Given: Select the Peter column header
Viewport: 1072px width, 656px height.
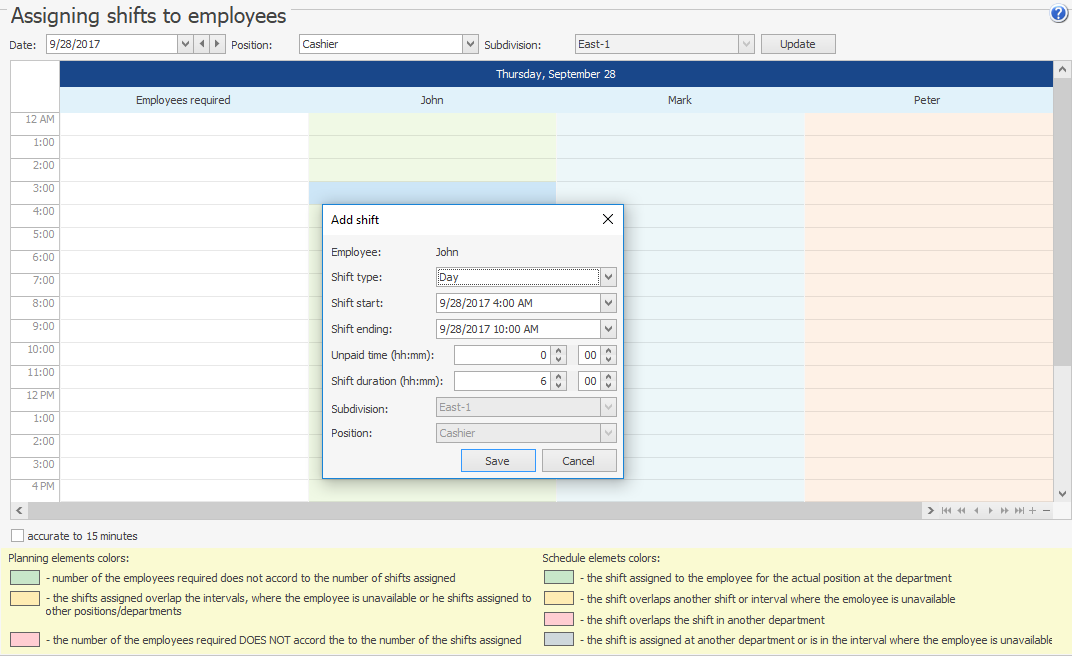Looking at the screenshot, I should coord(927,100).
